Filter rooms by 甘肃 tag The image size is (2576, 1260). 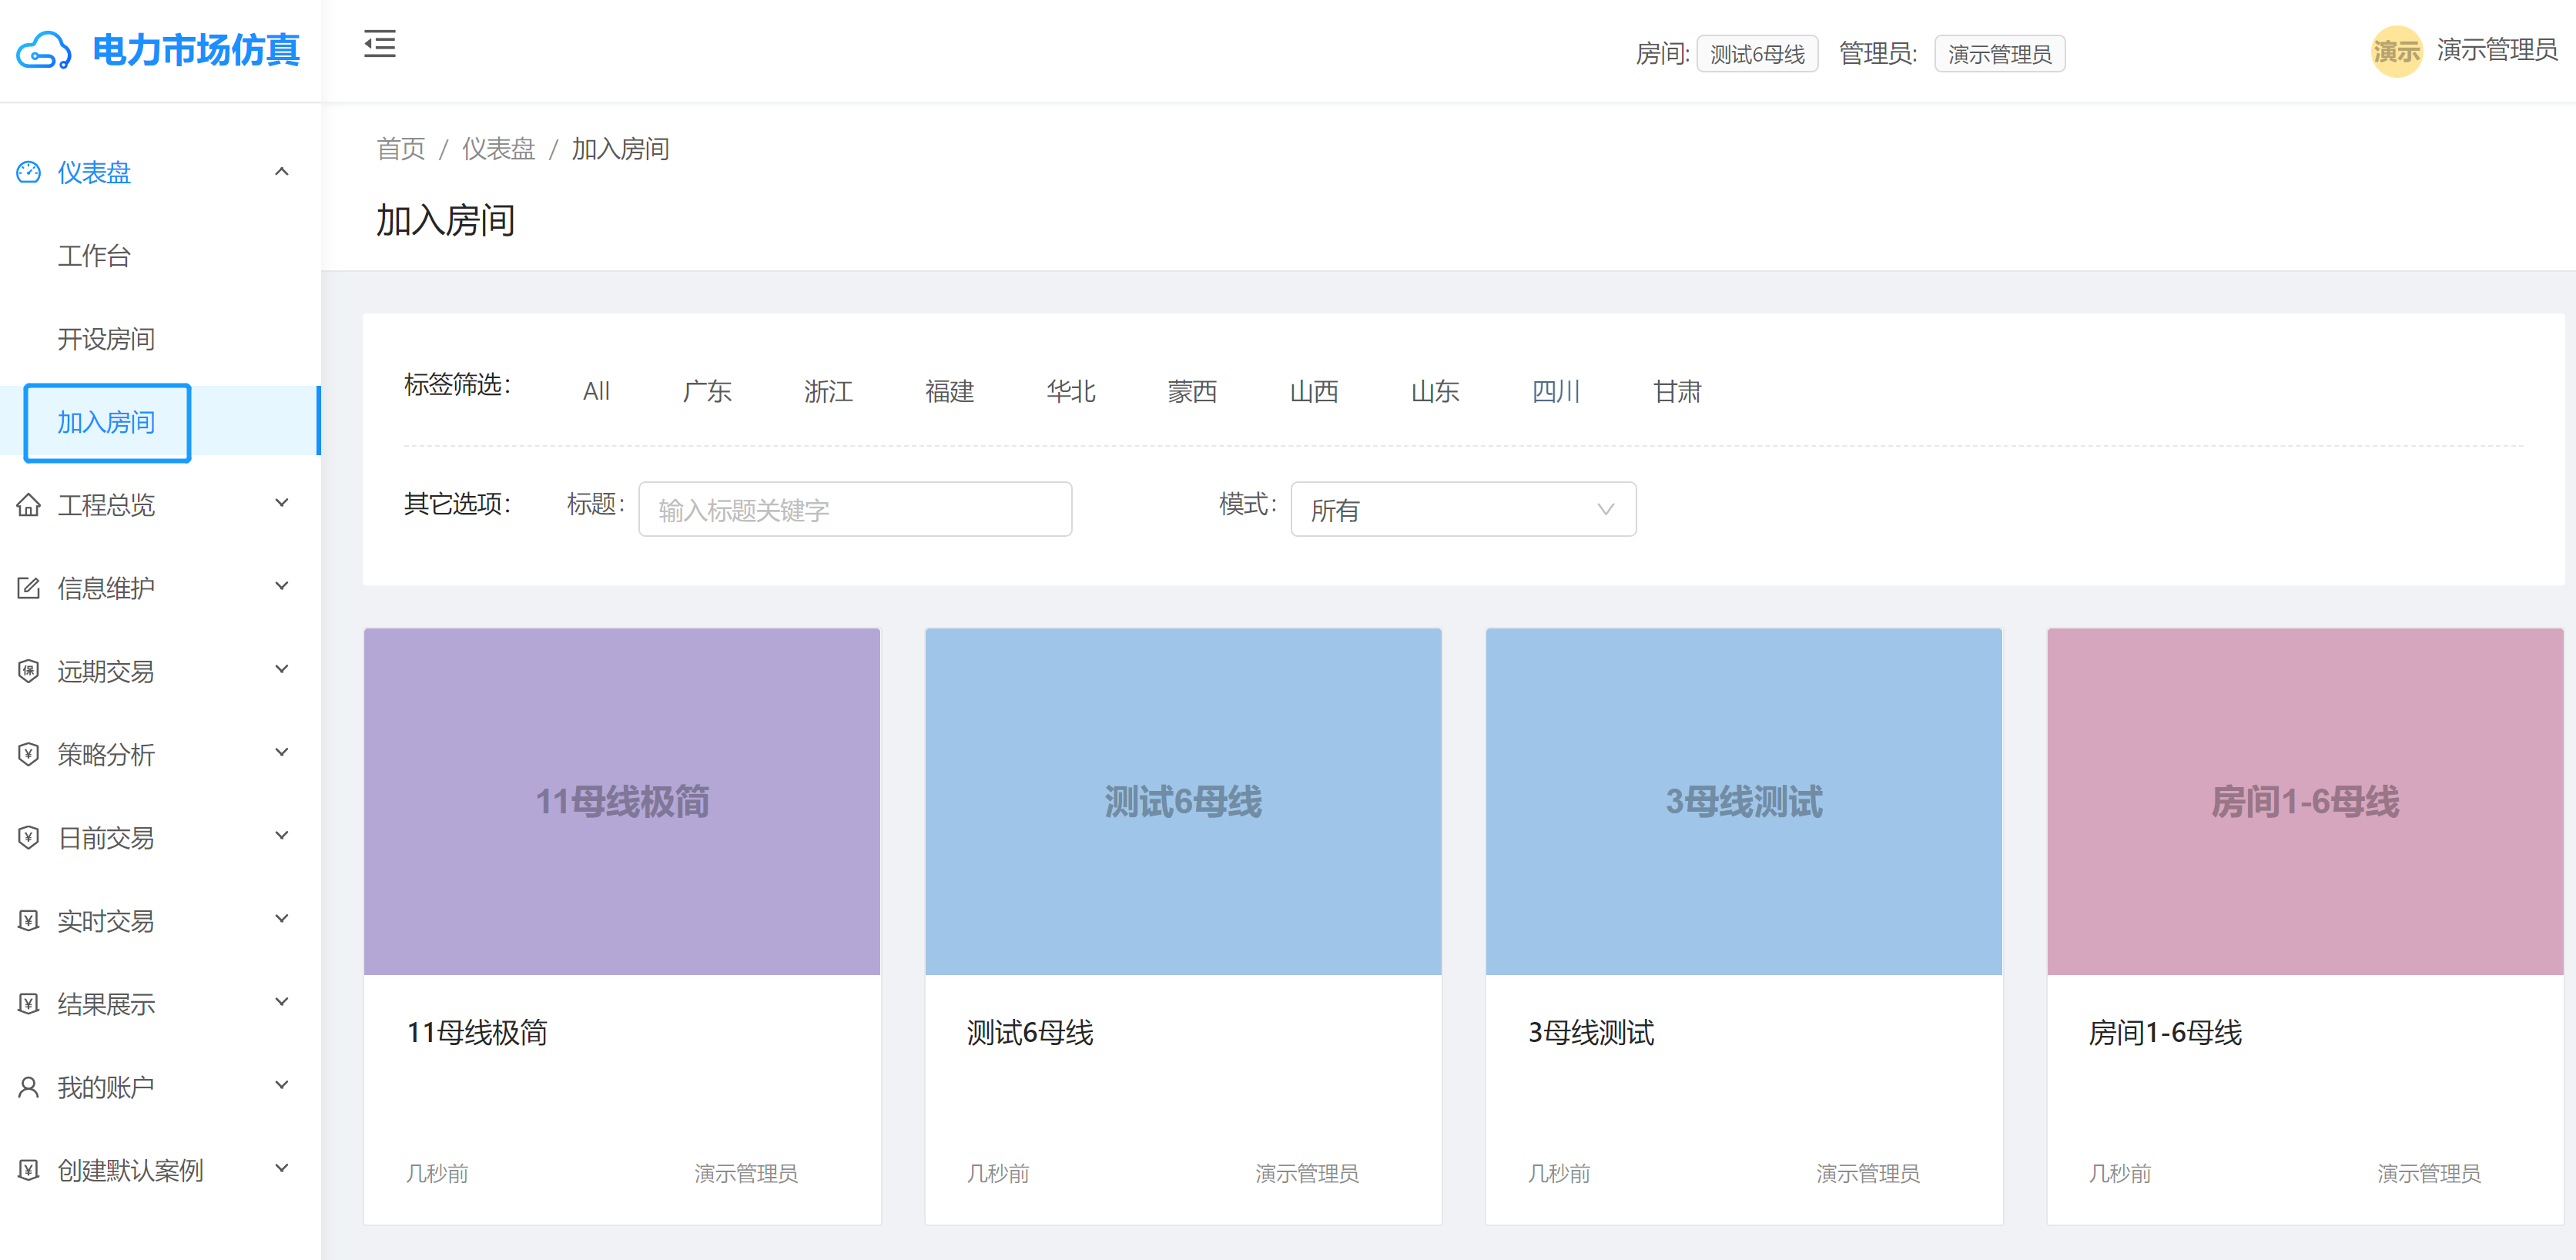click(1677, 391)
